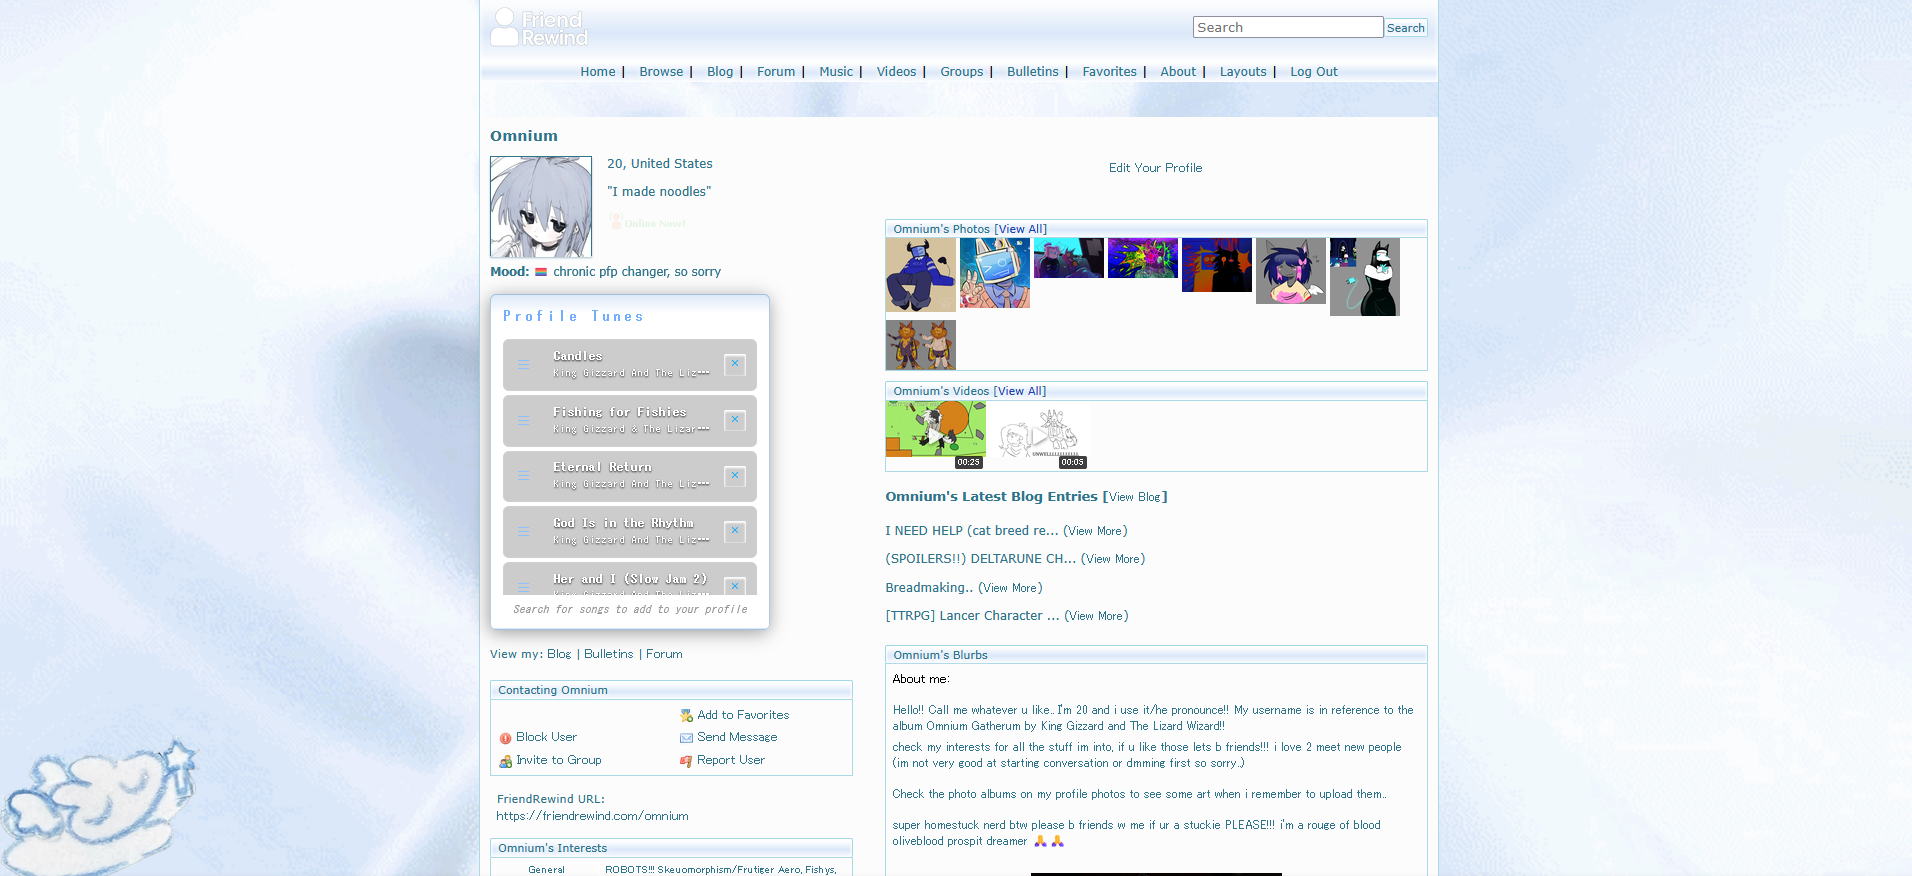Click the song search field in Profile Tunes
Image resolution: width=1912 pixels, height=876 pixels.
tap(630, 609)
